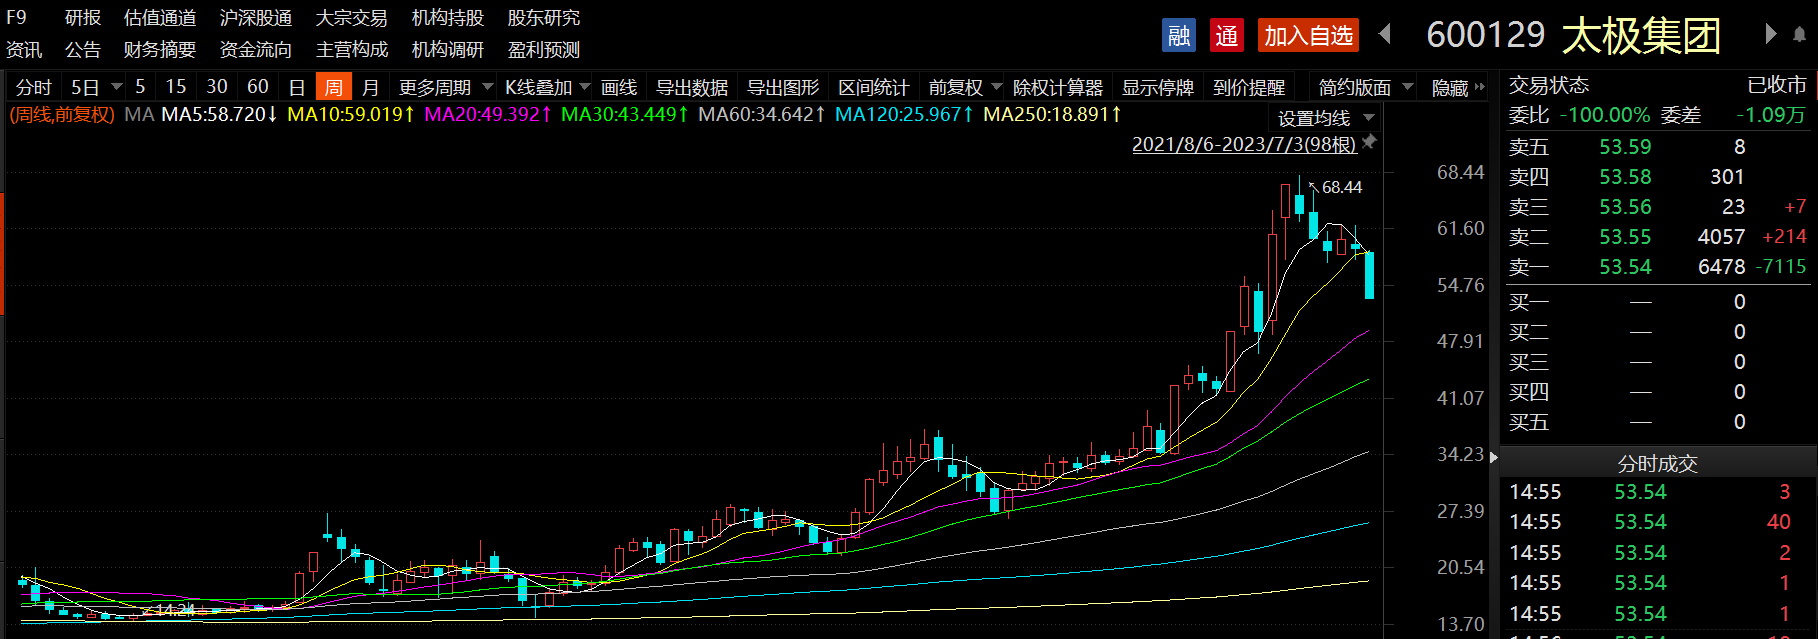Screen dimensions: 1818x639
Task: Click the blue 融 margin trading badge
Action: click(x=1179, y=36)
